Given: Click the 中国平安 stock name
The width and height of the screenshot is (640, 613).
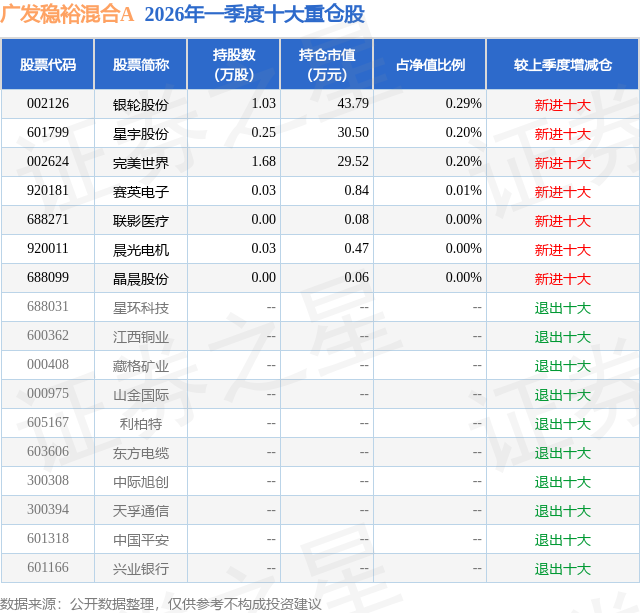Looking at the screenshot, I should 141,540.
